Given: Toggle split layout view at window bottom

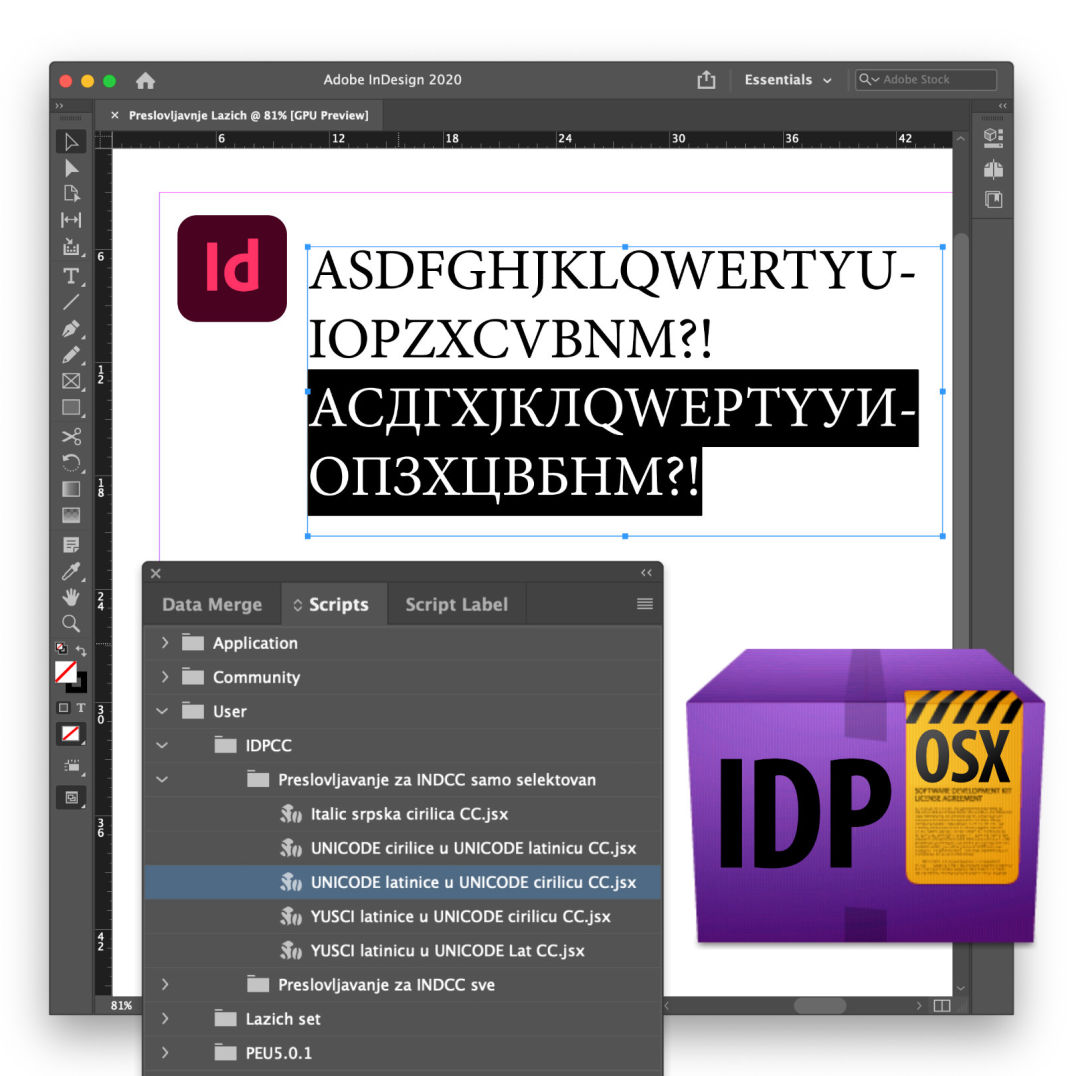Looking at the screenshot, I should click(x=942, y=1005).
